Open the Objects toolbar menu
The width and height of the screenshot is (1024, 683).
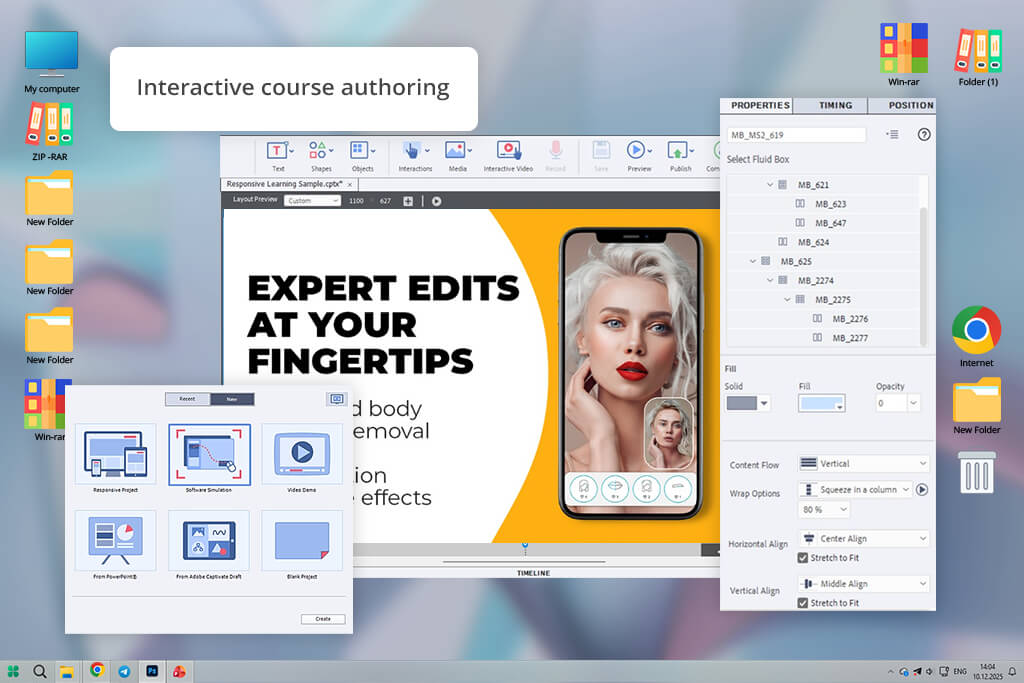(362, 156)
